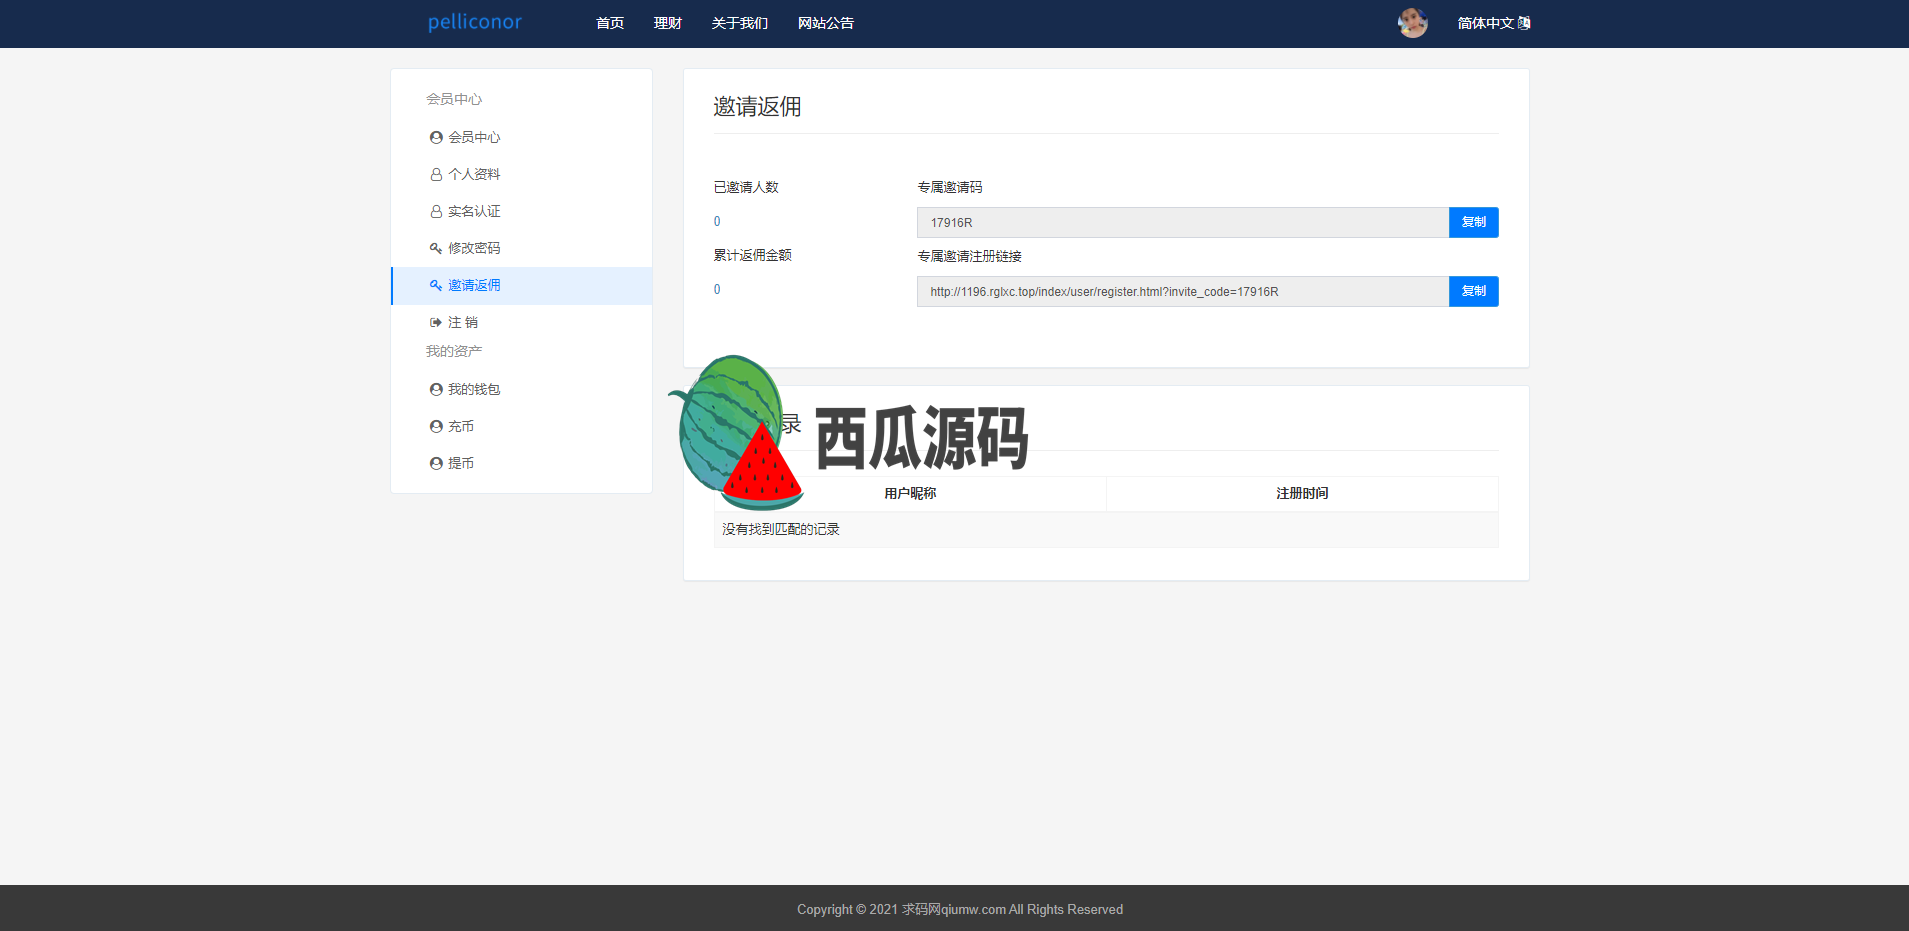
Task: Open 充币 sidebar link
Action: click(x=461, y=426)
